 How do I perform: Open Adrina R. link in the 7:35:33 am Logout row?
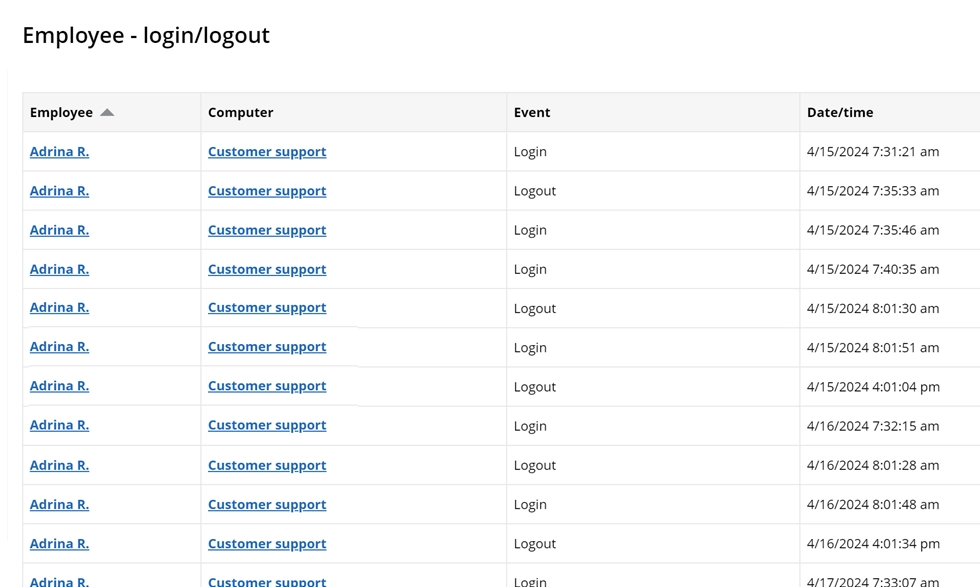[58, 190]
